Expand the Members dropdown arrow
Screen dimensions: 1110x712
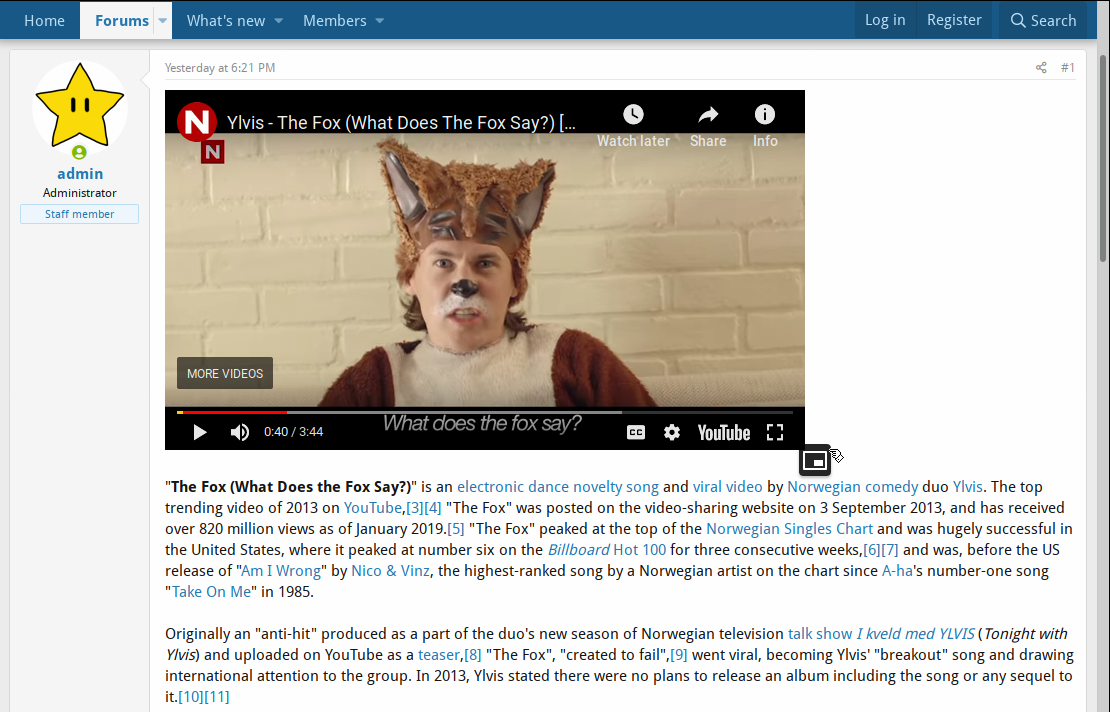(x=380, y=21)
